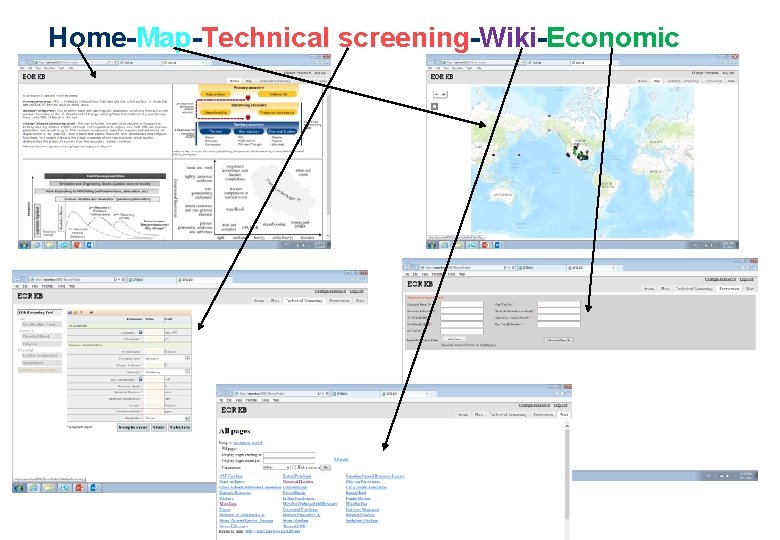Open the Tools menu in the Wiki browser window
This screenshot has width=780, height=540.
pyautogui.click(x=265, y=400)
